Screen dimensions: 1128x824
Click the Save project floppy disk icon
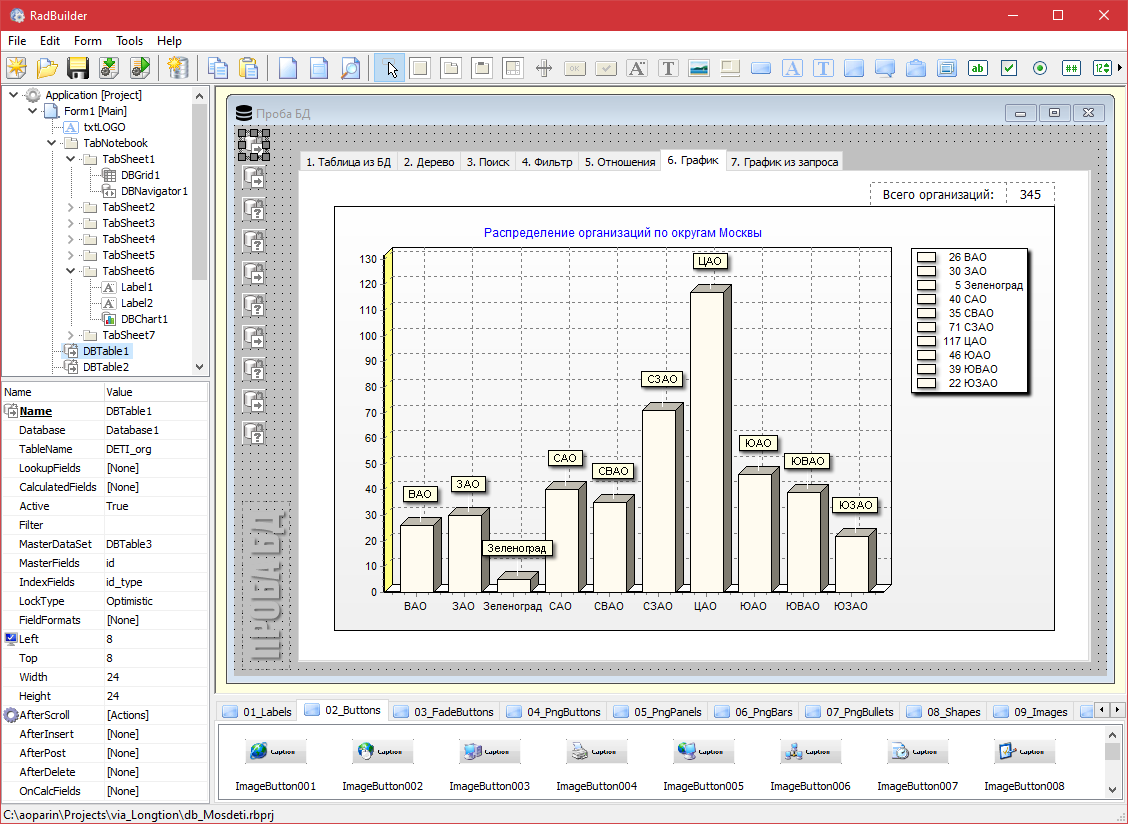[x=78, y=68]
